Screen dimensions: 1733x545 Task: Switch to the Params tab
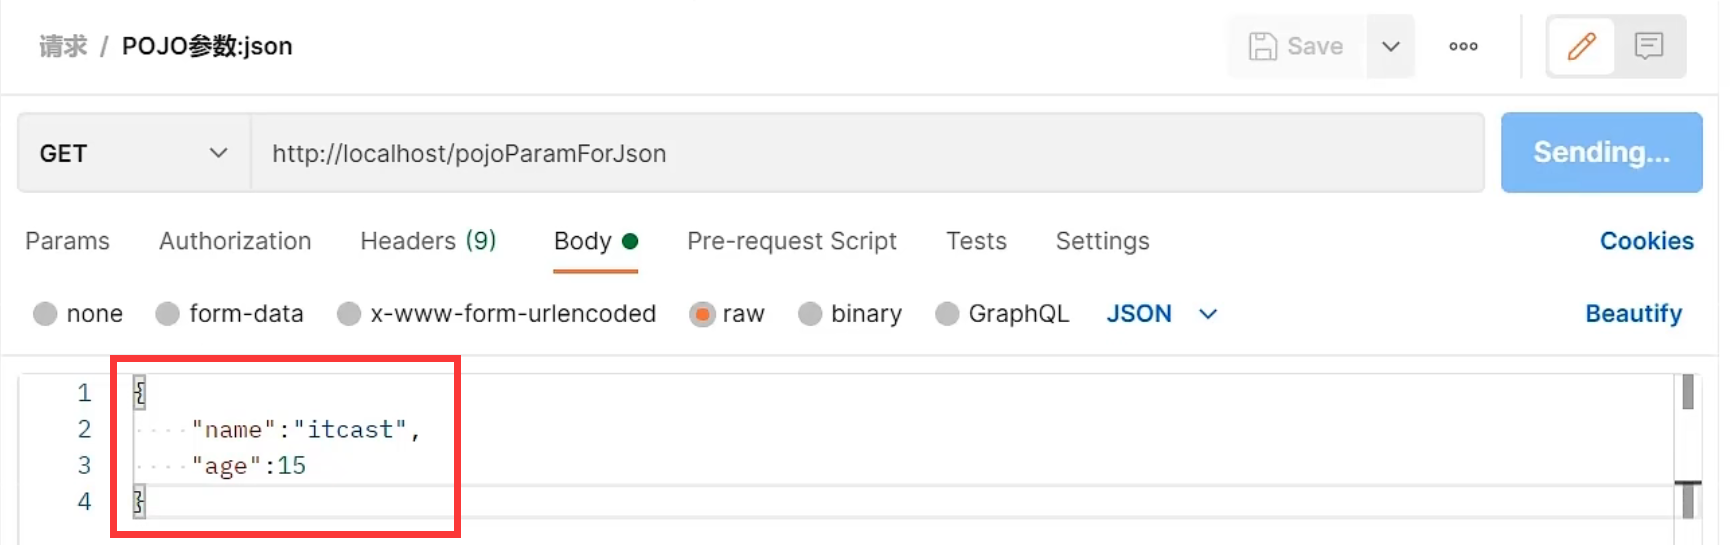tap(67, 241)
